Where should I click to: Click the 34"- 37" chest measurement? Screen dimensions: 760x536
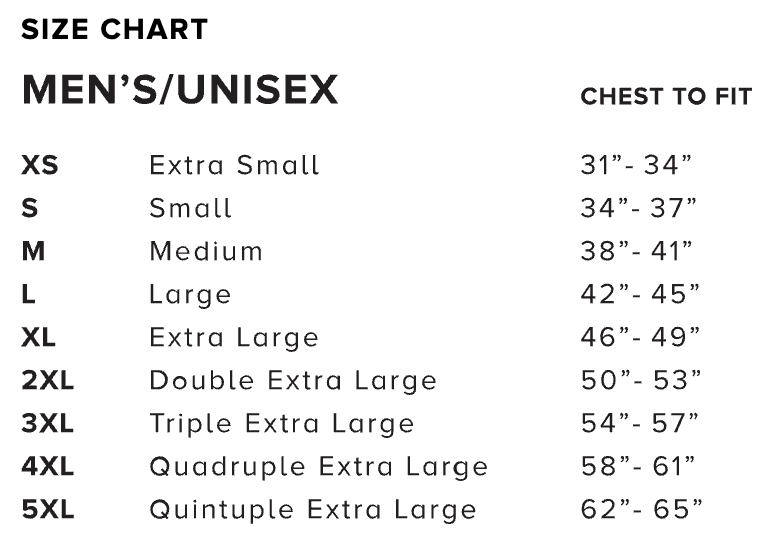tap(638, 208)
